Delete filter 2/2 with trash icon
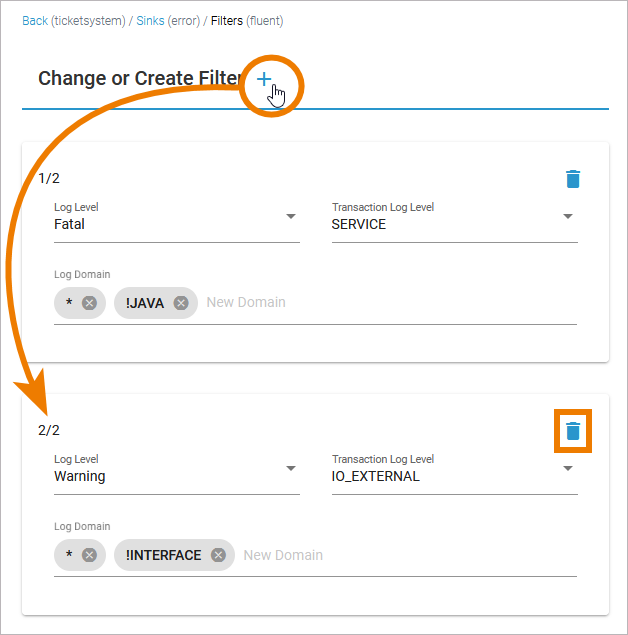 [573, 431]
